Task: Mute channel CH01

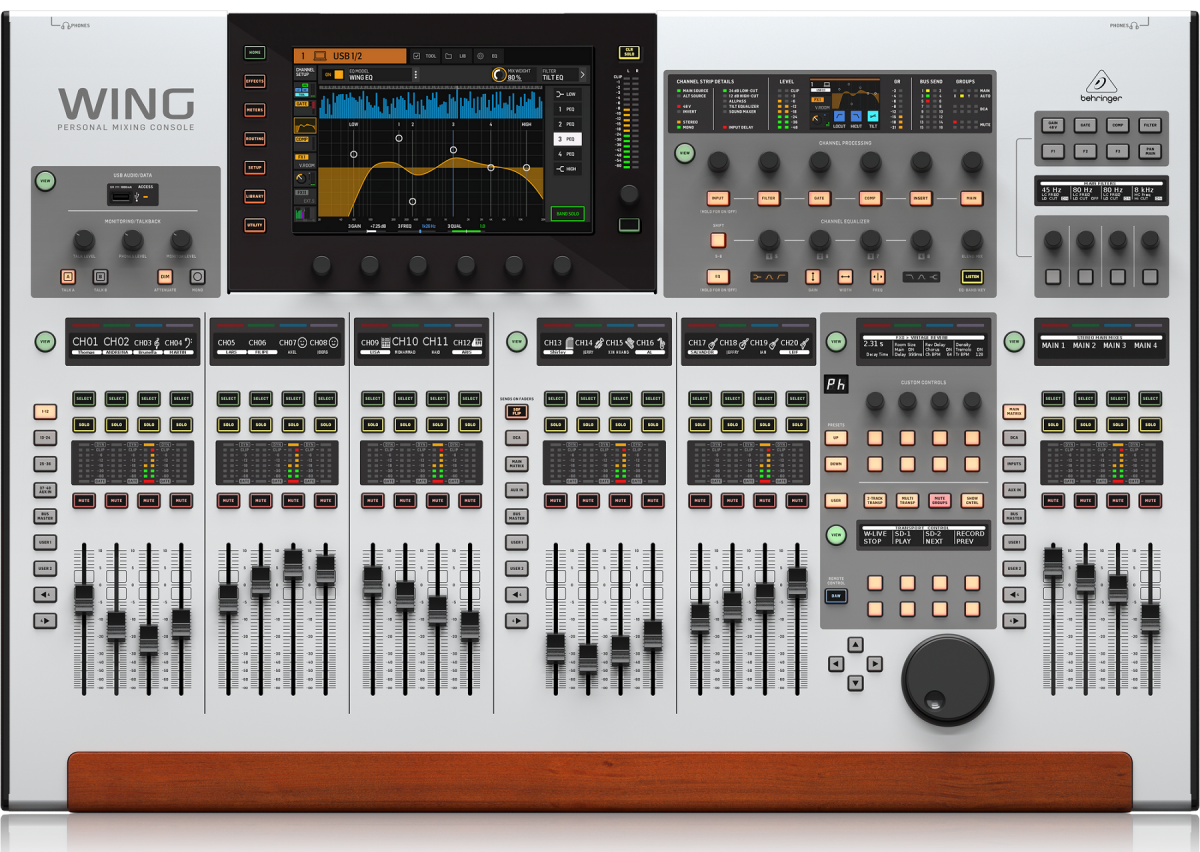Action: 83,501
